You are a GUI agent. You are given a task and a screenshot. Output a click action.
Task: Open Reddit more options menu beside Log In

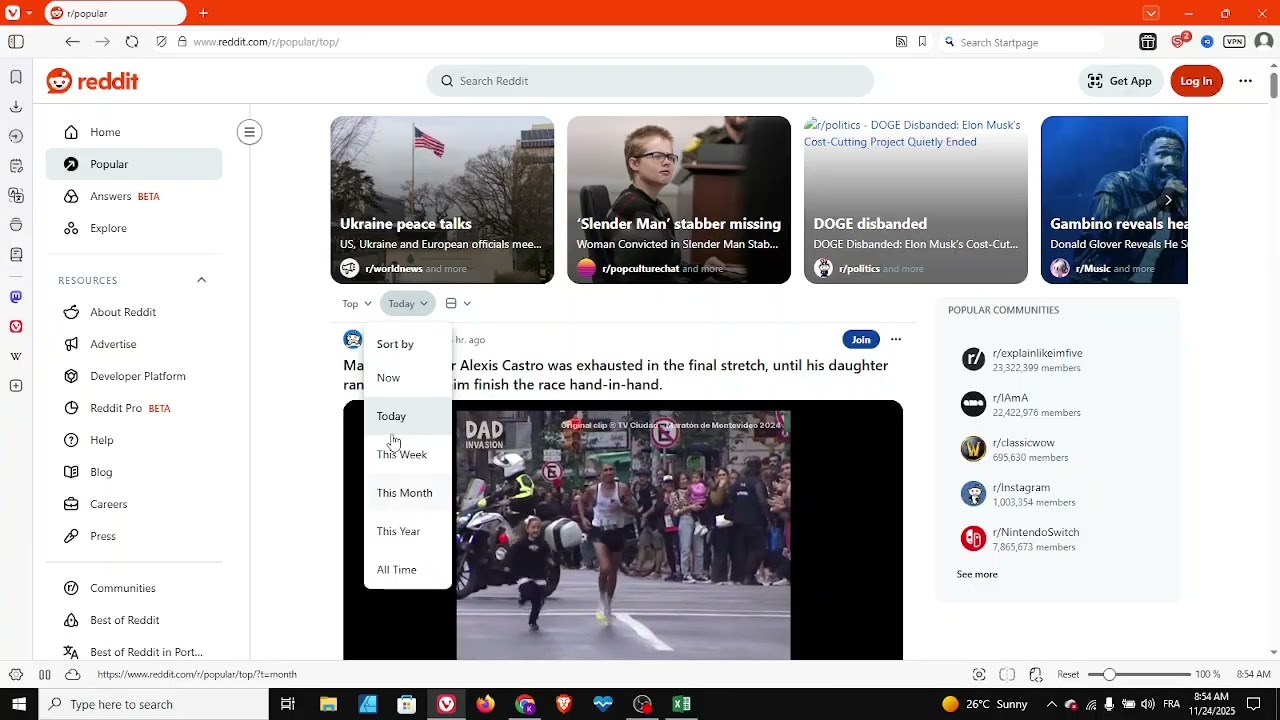click(x=1245, y=81)
